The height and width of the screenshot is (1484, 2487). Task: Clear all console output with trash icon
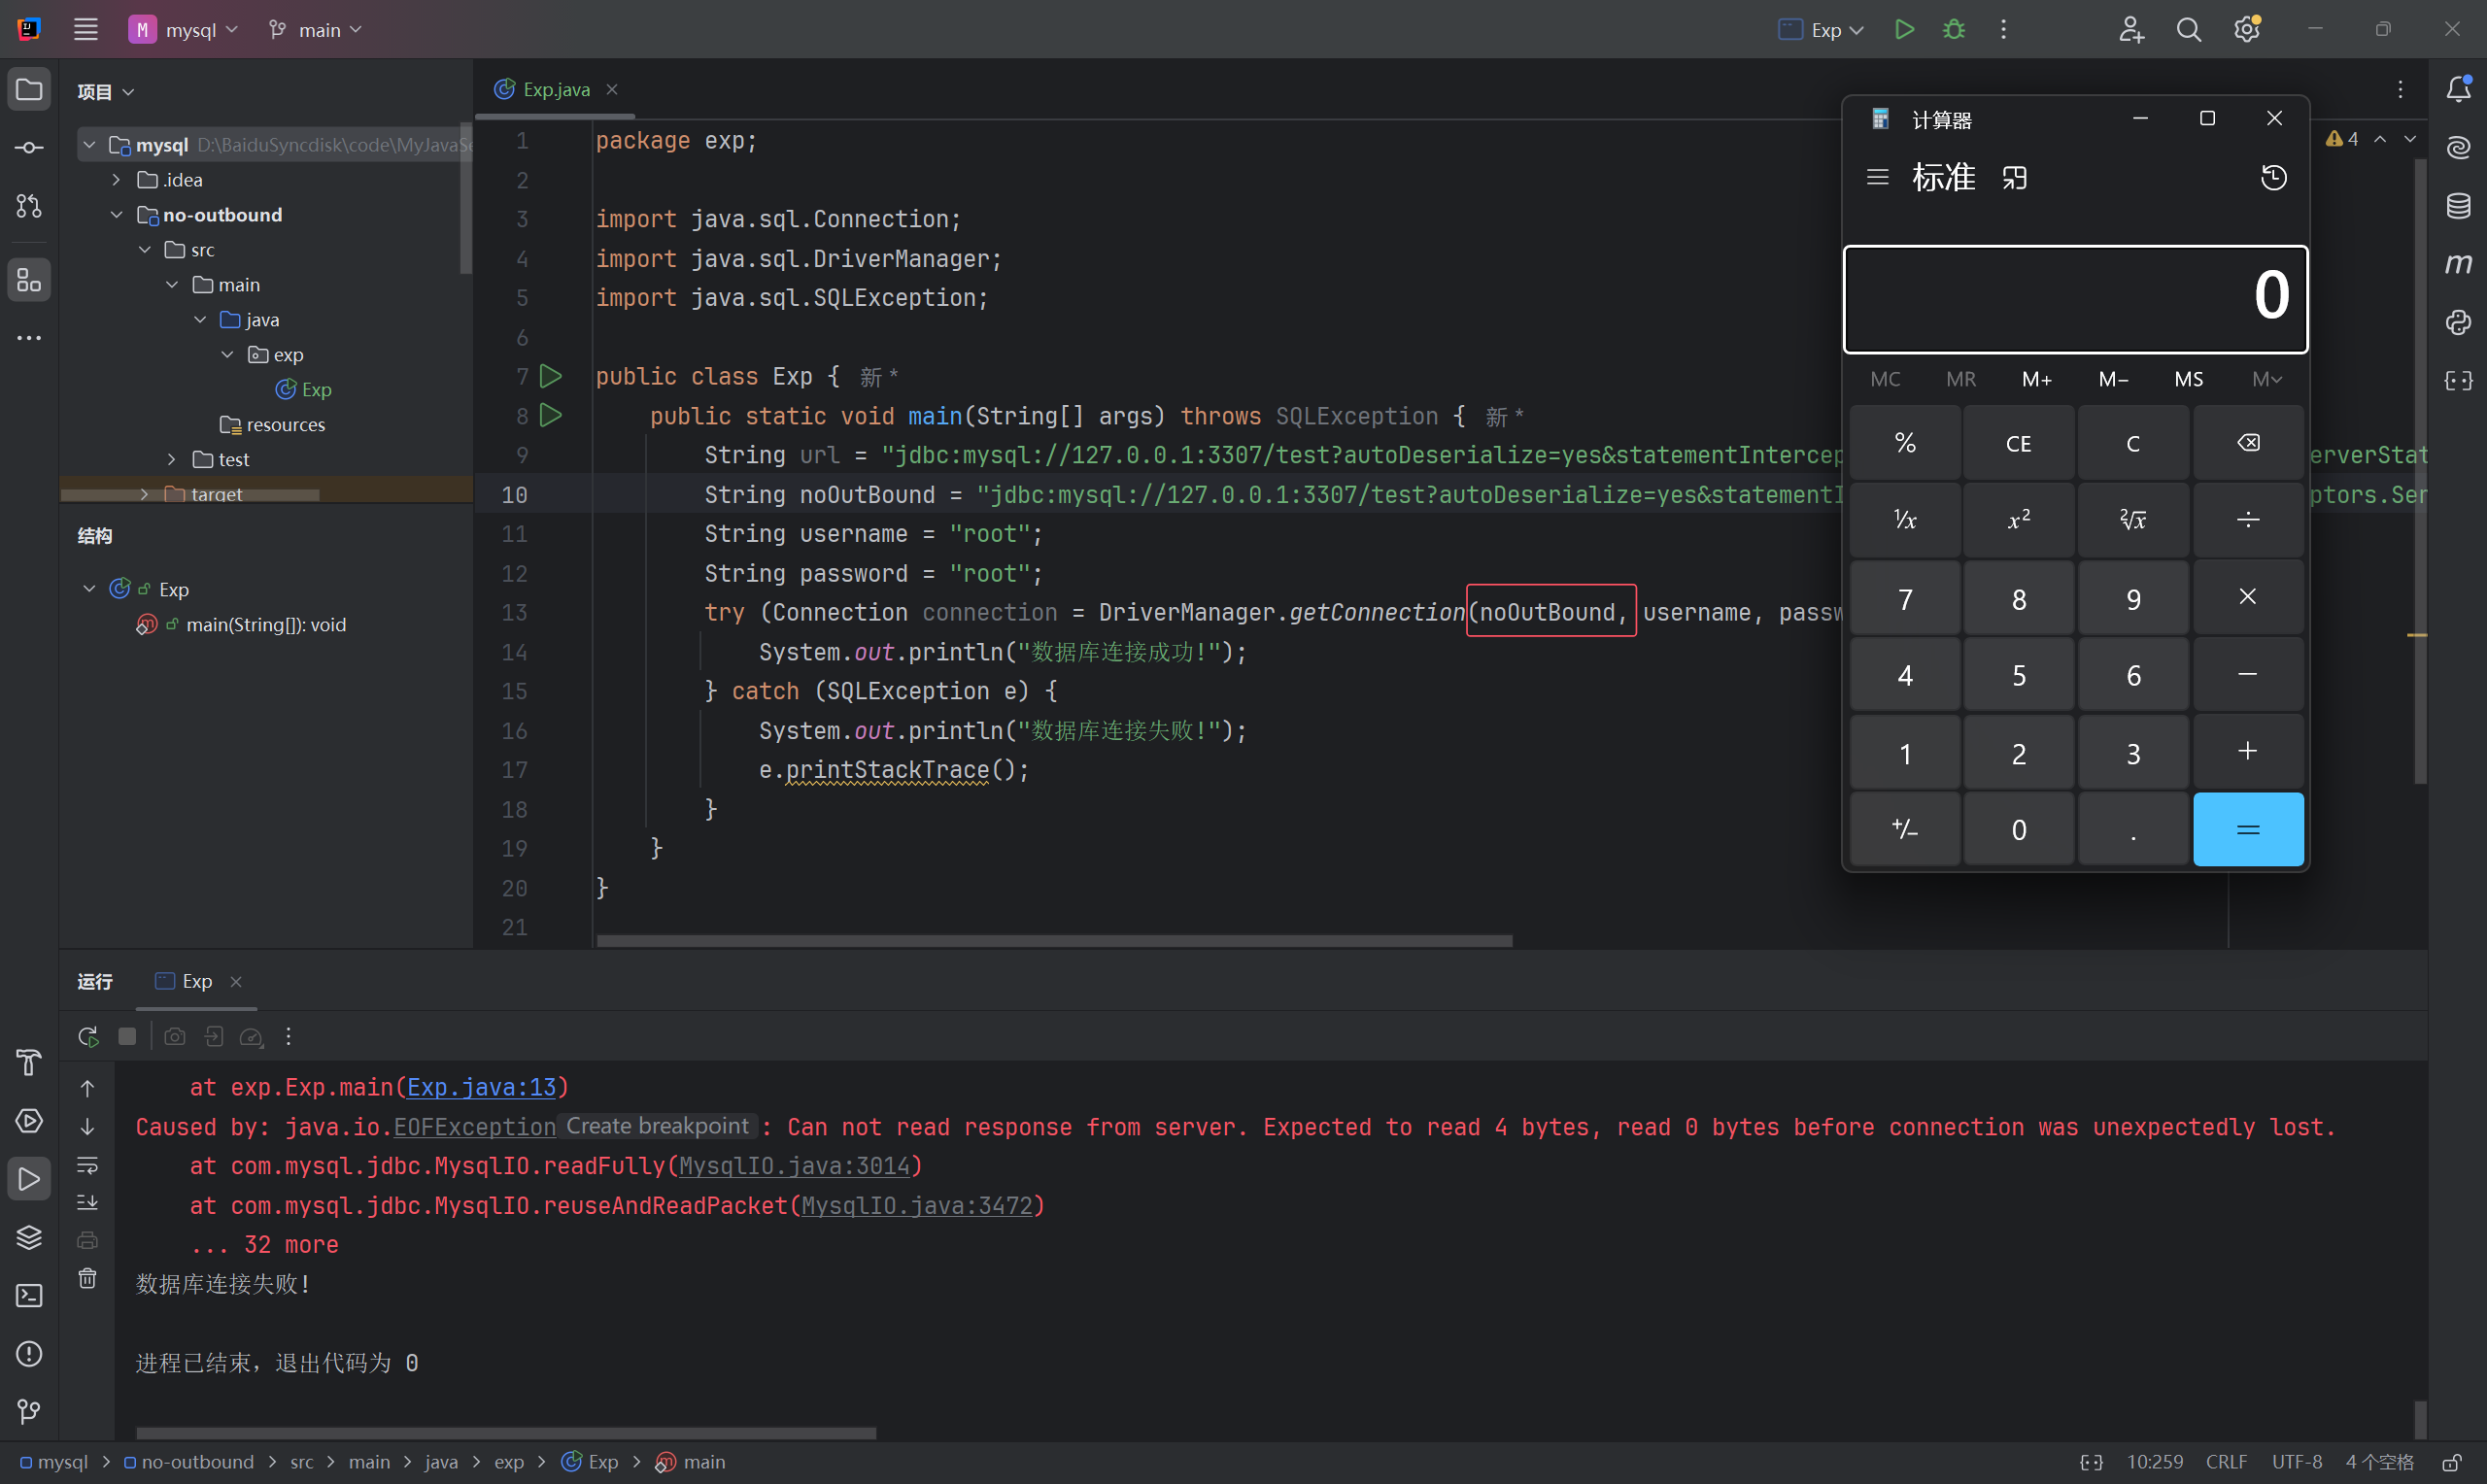(88, 1278)
